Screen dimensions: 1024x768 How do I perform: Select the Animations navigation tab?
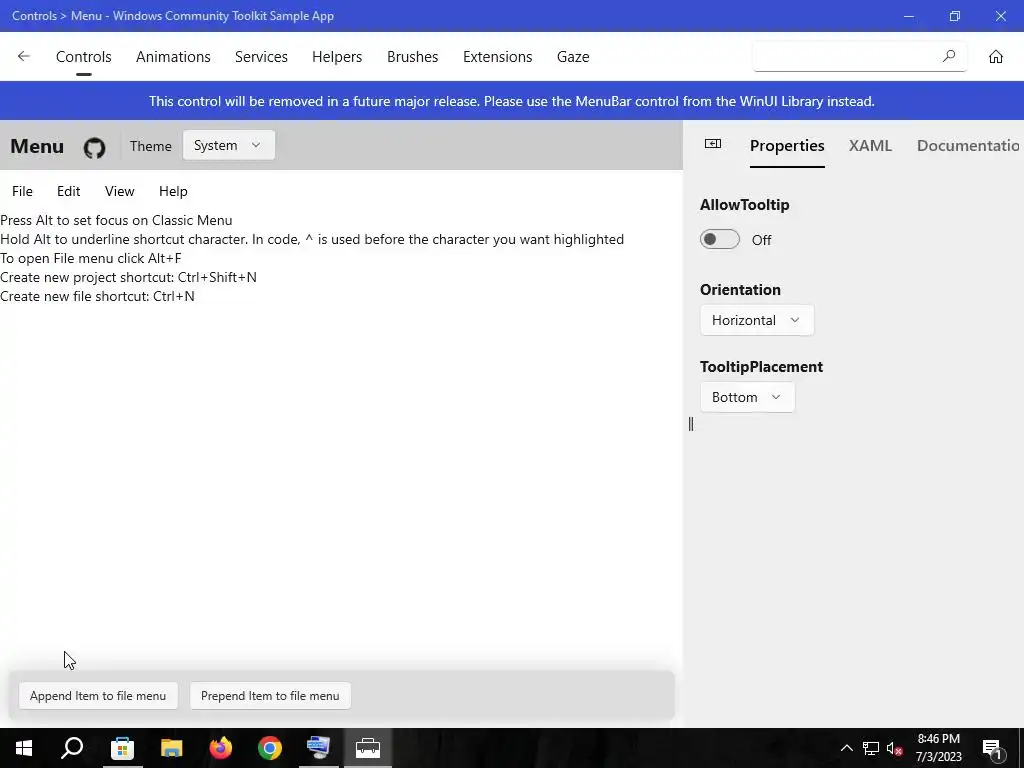(x=173, y=57)
